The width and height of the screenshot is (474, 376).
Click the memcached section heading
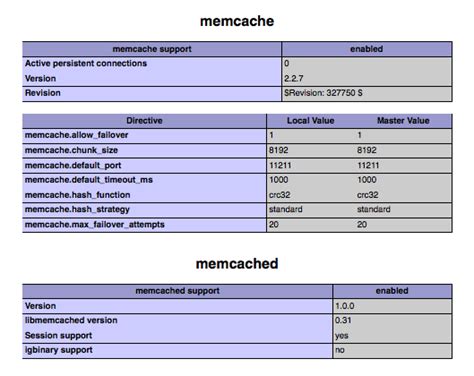point(237,264)
